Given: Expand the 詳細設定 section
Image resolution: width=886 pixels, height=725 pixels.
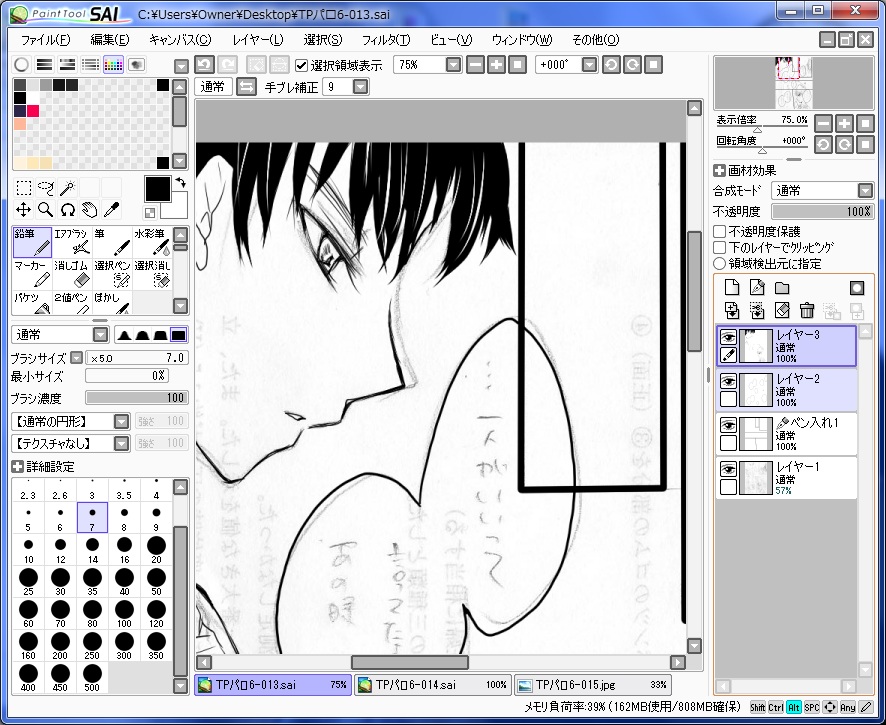Looking at the screenshot, I should pos(18,467).
